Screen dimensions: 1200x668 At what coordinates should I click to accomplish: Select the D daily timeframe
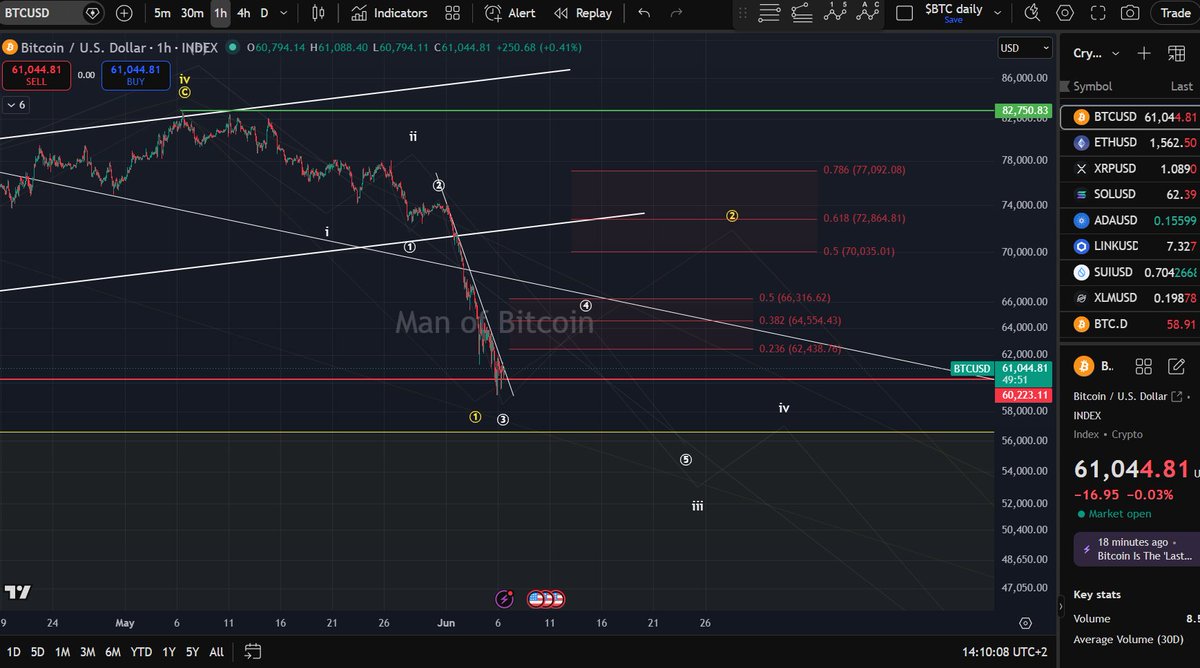point(265,13)
